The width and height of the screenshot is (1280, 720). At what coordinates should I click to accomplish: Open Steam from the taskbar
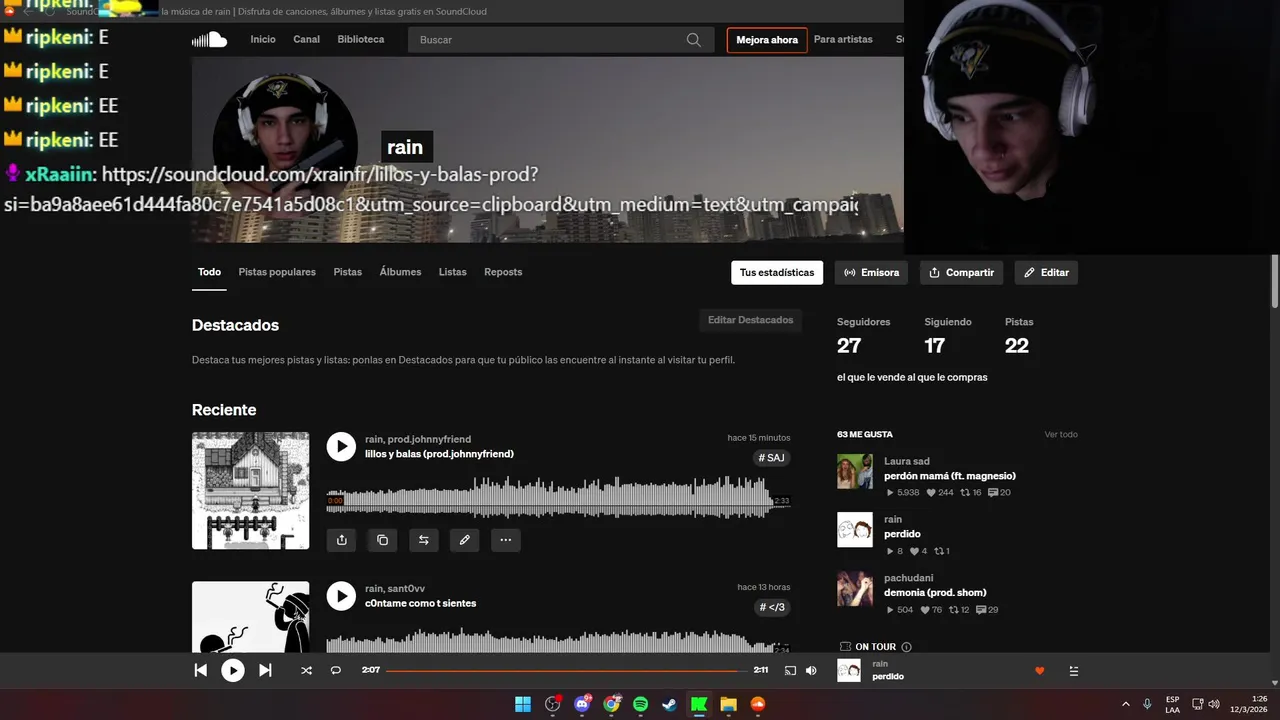point(670,704)
